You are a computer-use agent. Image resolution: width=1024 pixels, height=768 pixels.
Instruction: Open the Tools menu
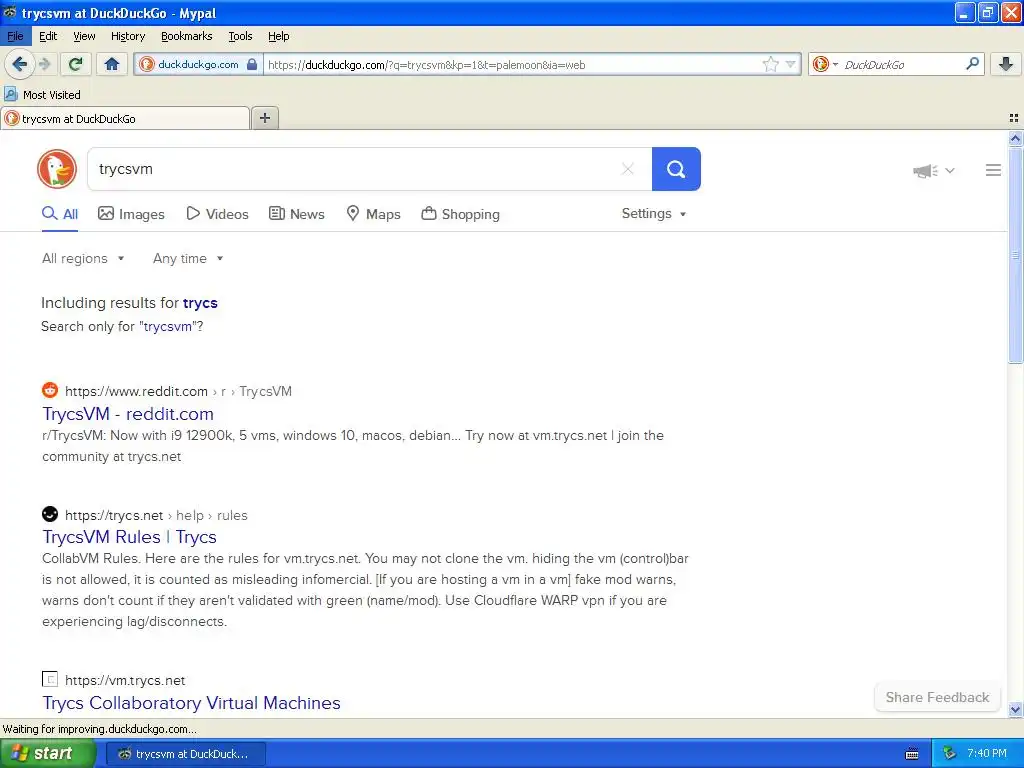(x=240, y=36)
